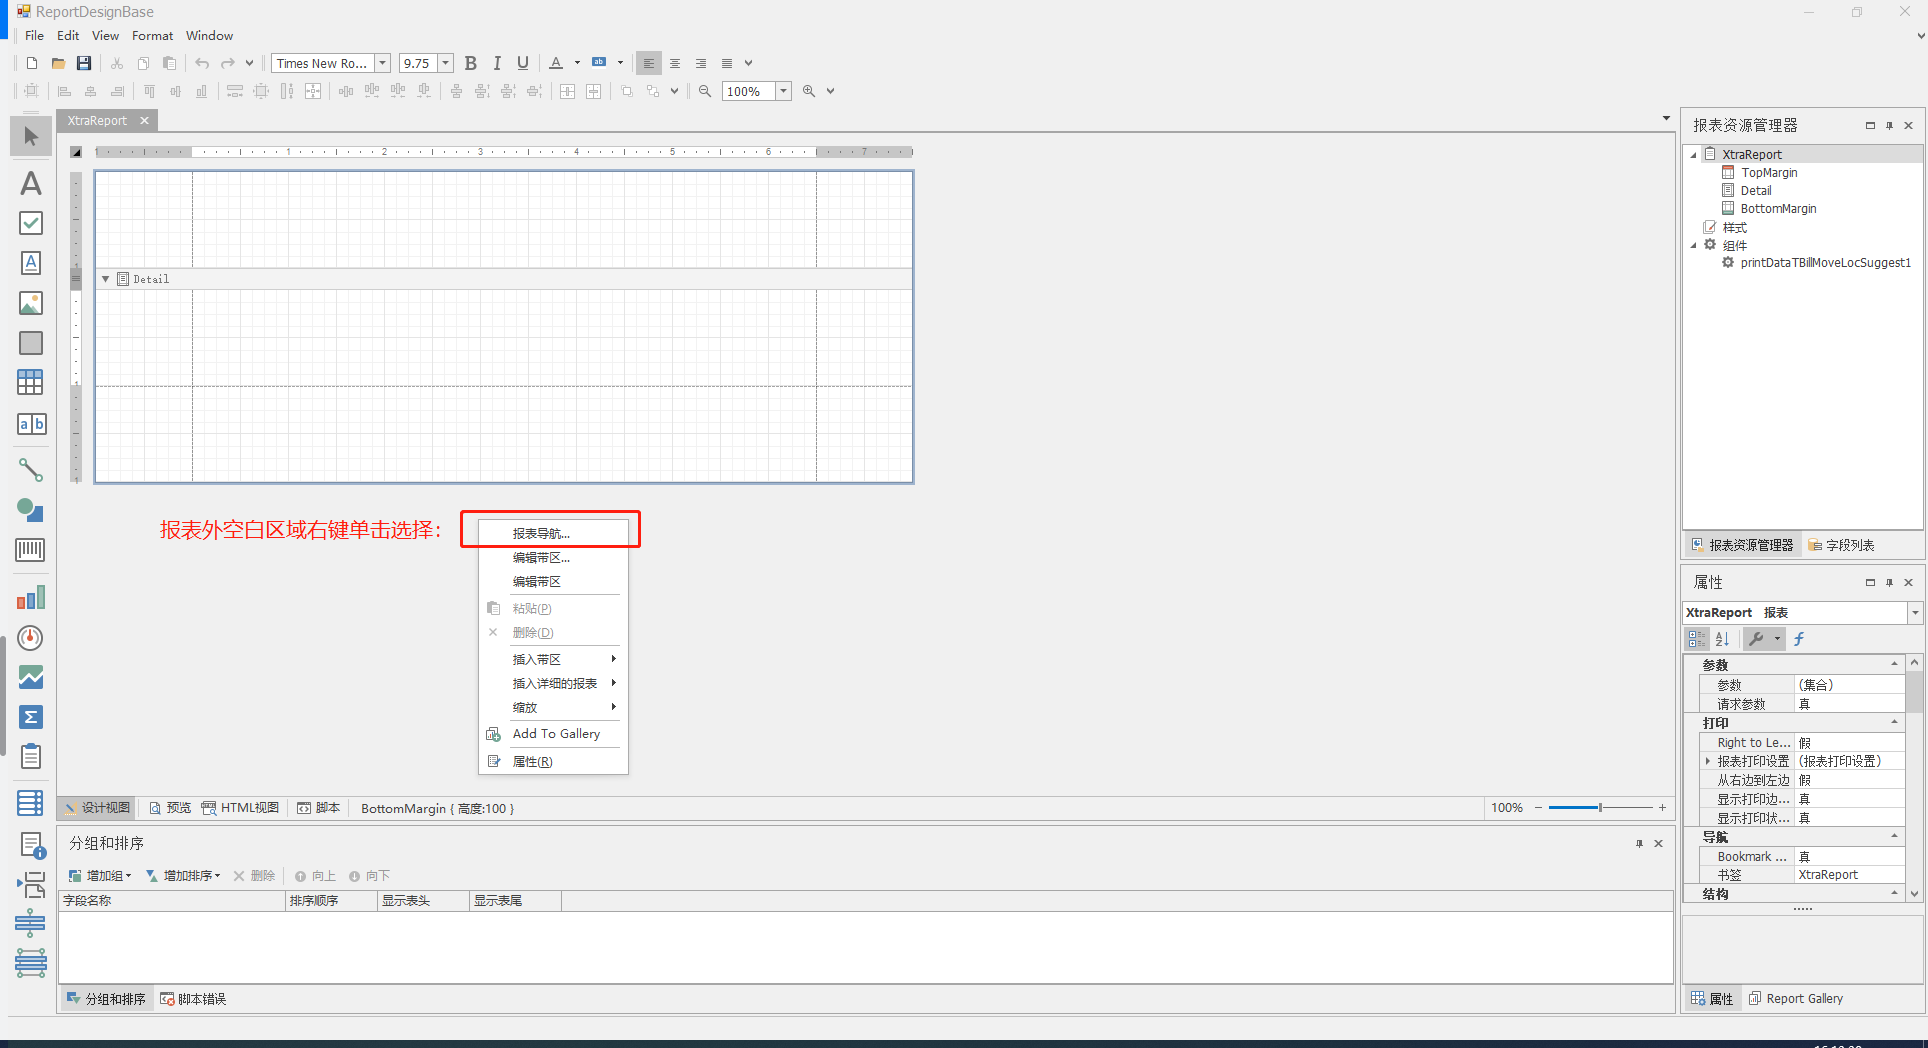Toggle justify text alignment
Image resolution: width=1928 pixels, height=1048 pixels.
pos(727,63)
